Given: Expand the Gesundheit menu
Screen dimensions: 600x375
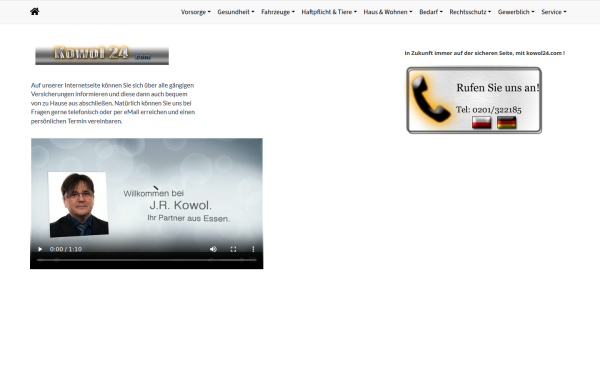Looking at the screenshot, I should (x=236, y=12).
